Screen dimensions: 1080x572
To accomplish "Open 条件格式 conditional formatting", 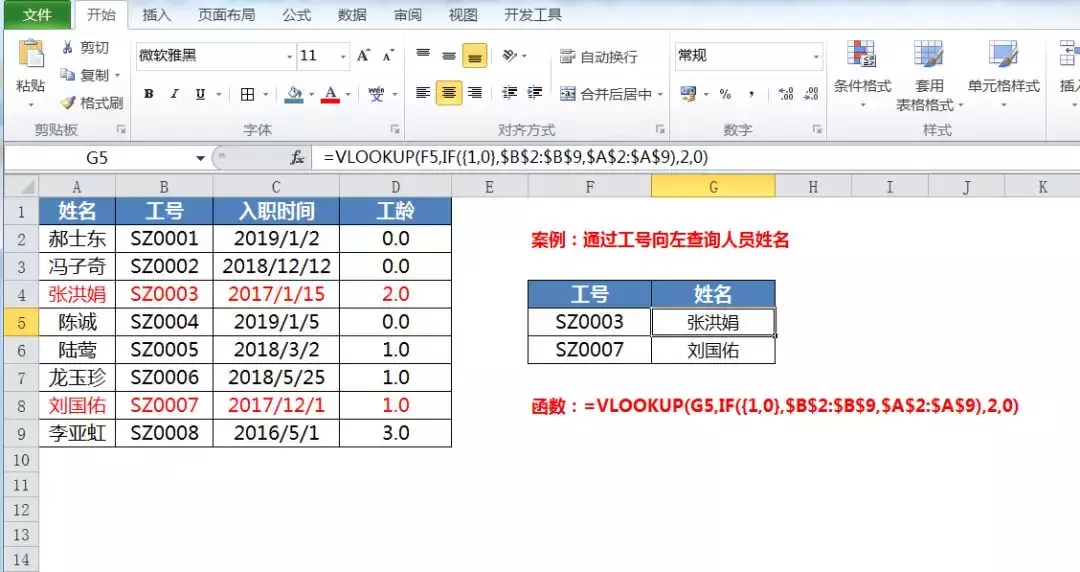I will [862, 74].
